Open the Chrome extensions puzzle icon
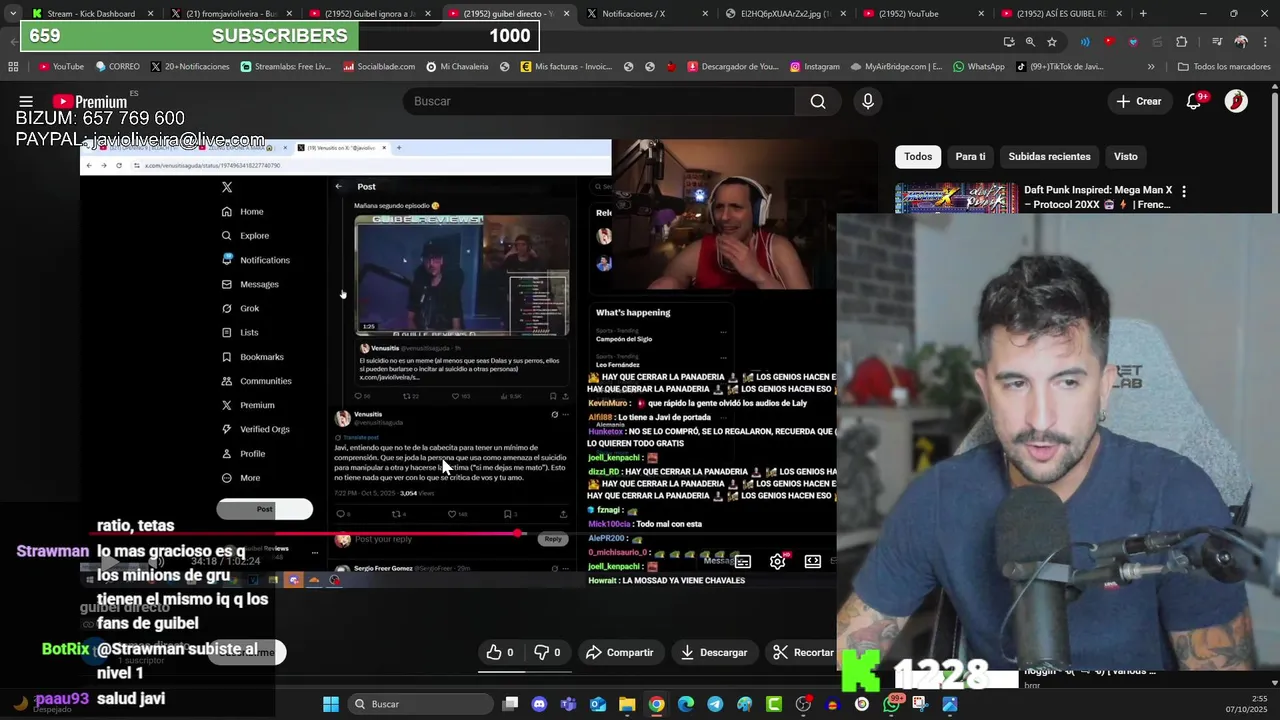The width and height of the screenshot is (1280, 720). pos(1181,42)
